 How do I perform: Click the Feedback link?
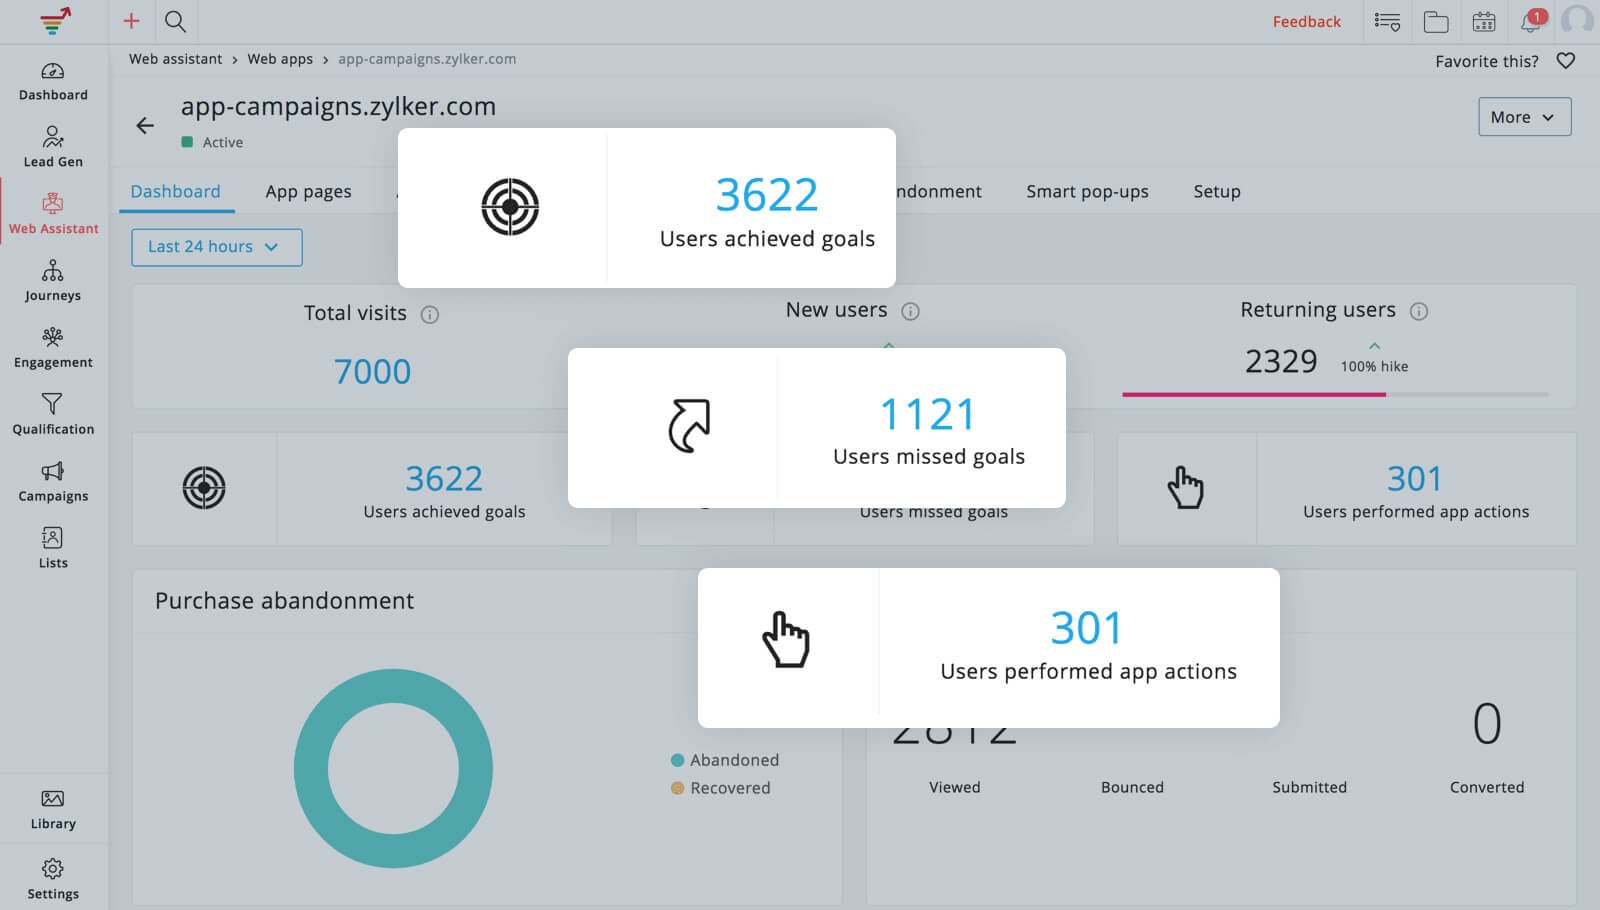tap(1306, 21)
